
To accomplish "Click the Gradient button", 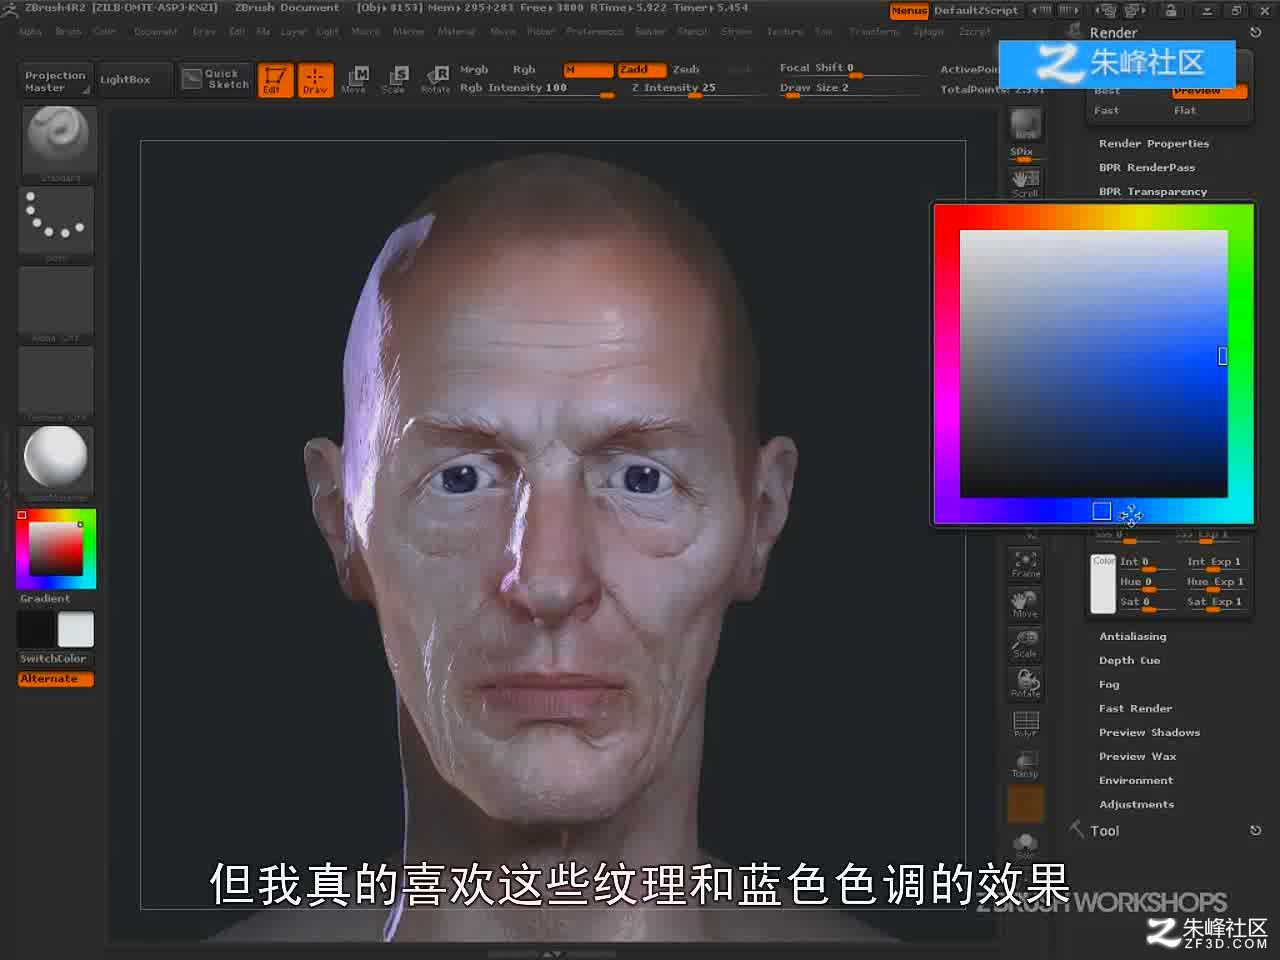I will pyautogui.click(x=45, y=599).
